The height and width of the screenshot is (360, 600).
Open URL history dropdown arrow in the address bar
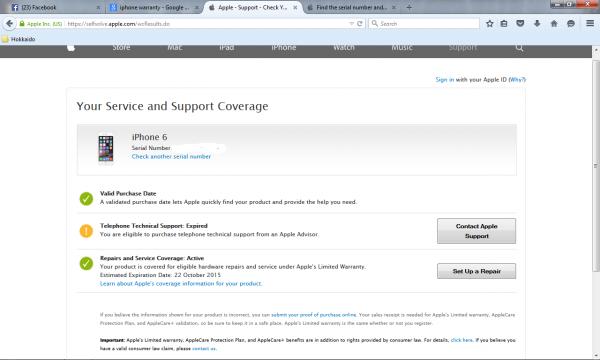(x=351, y=24)
